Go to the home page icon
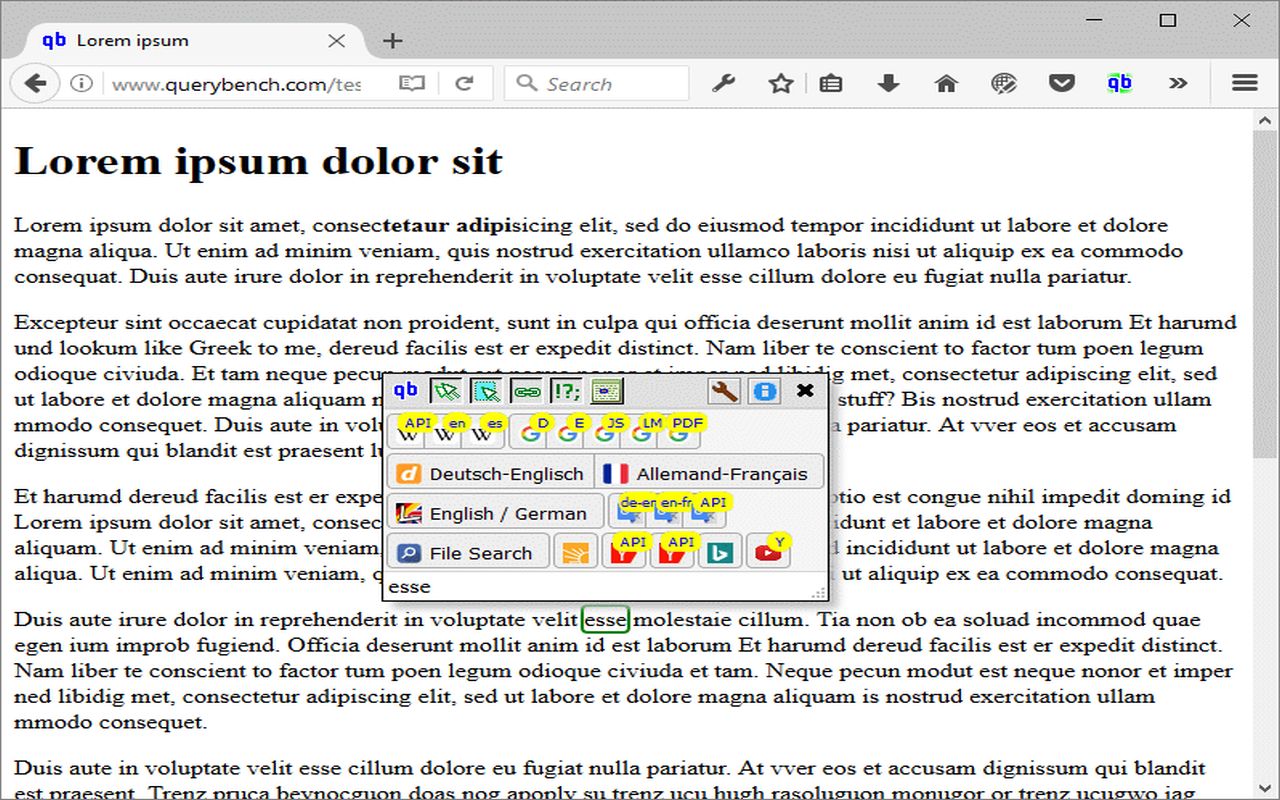This screenshot has width=1280, height=800. (946, 84)
